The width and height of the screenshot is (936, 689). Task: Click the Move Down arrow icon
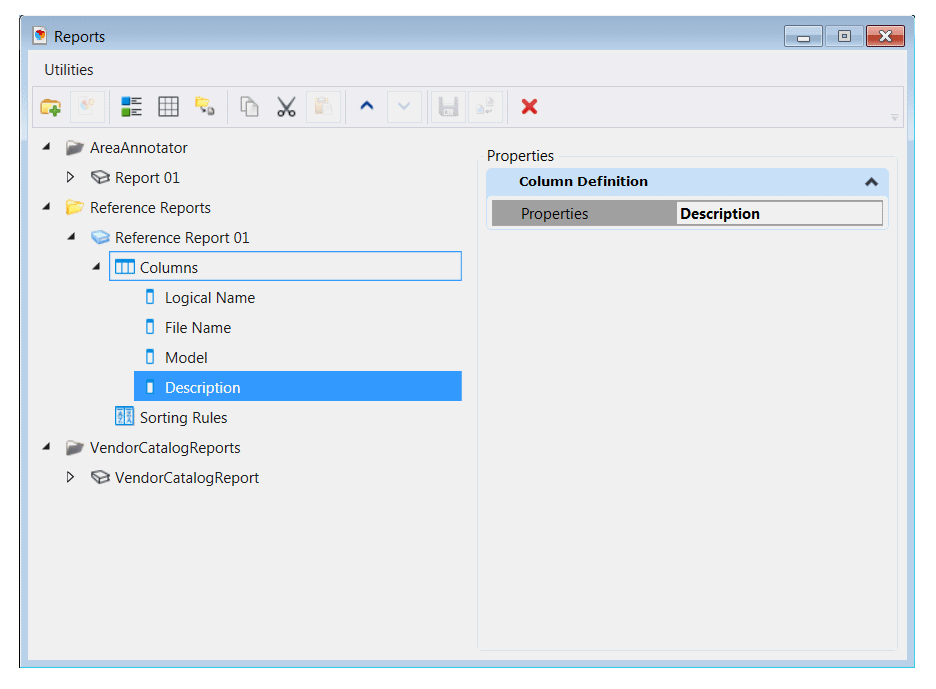[404, 107]
